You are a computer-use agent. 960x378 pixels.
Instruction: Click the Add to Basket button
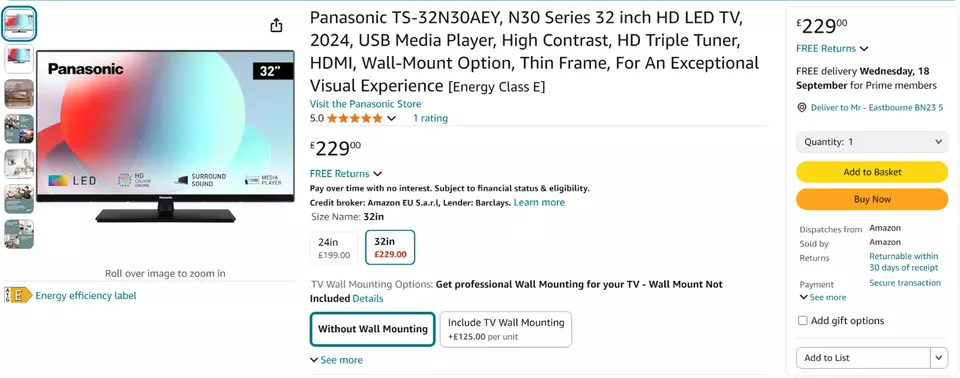[872, 172]
